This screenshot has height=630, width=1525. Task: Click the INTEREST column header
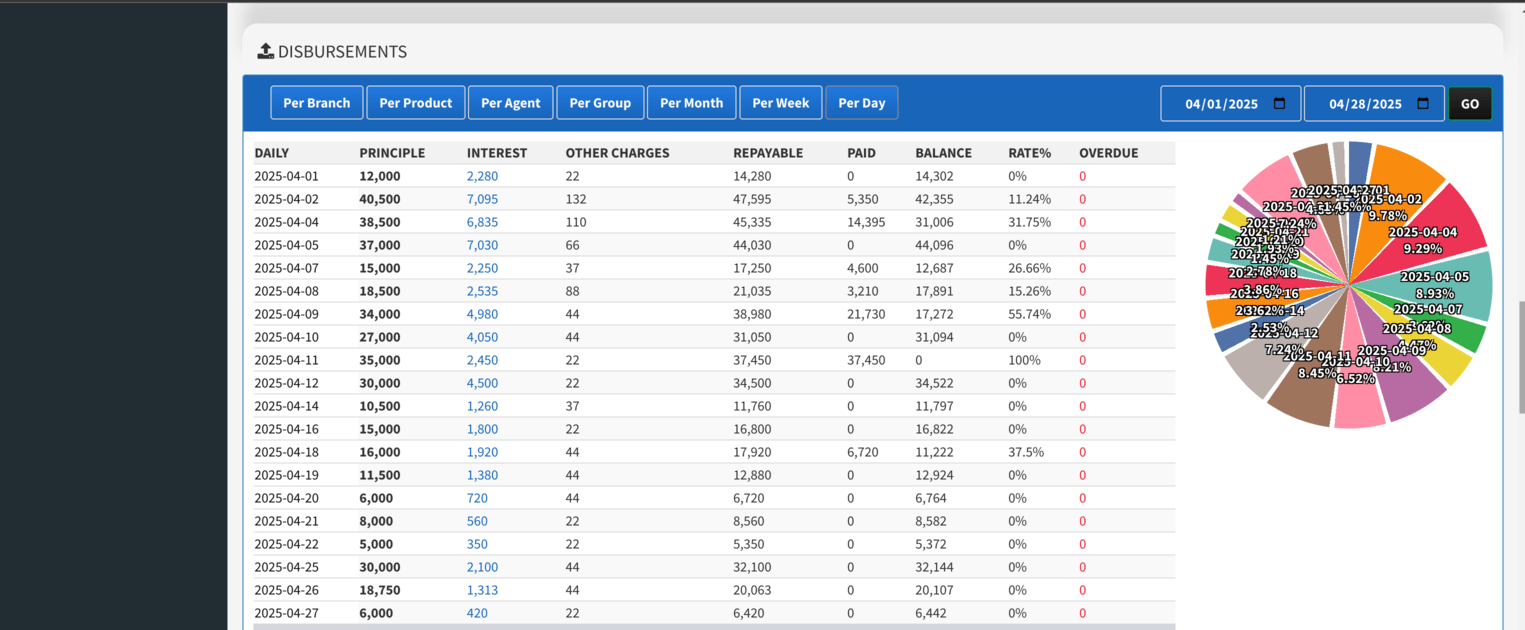pos(497,153)
